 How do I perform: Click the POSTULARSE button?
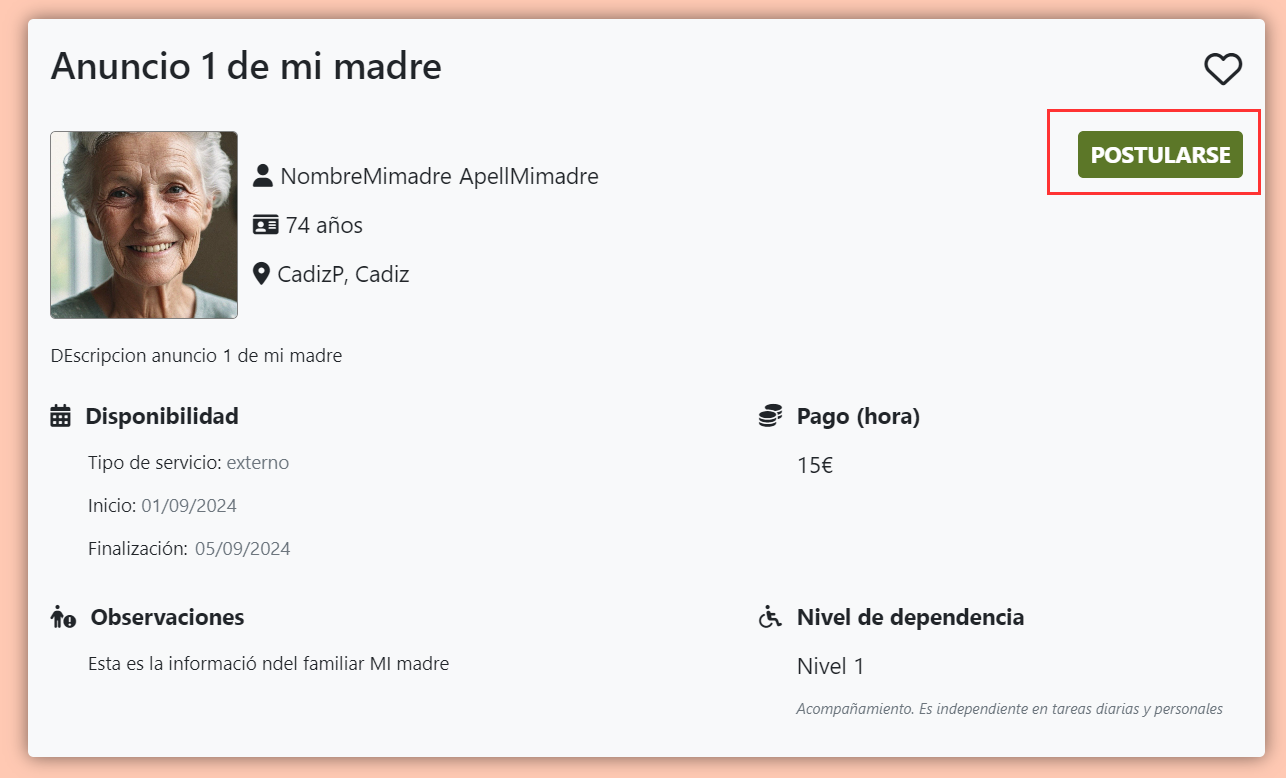(1160, 155)
